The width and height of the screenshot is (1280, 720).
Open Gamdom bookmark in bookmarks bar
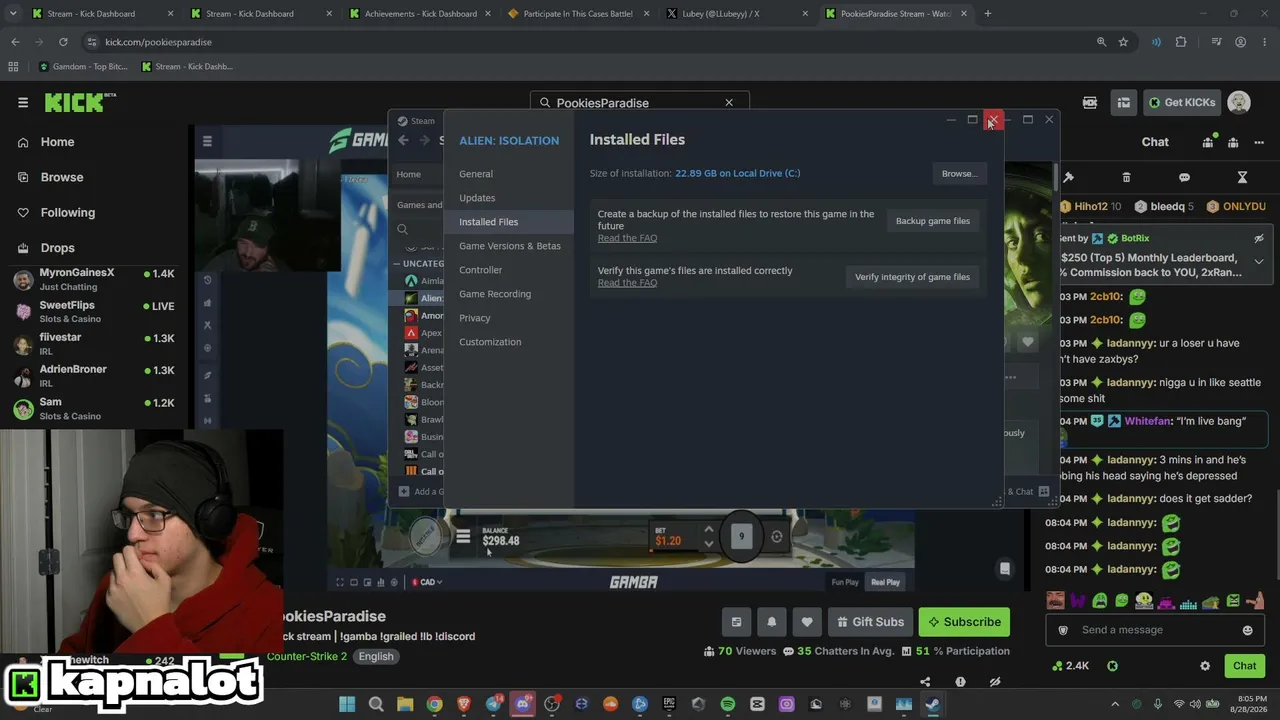(x=84, y=67)
